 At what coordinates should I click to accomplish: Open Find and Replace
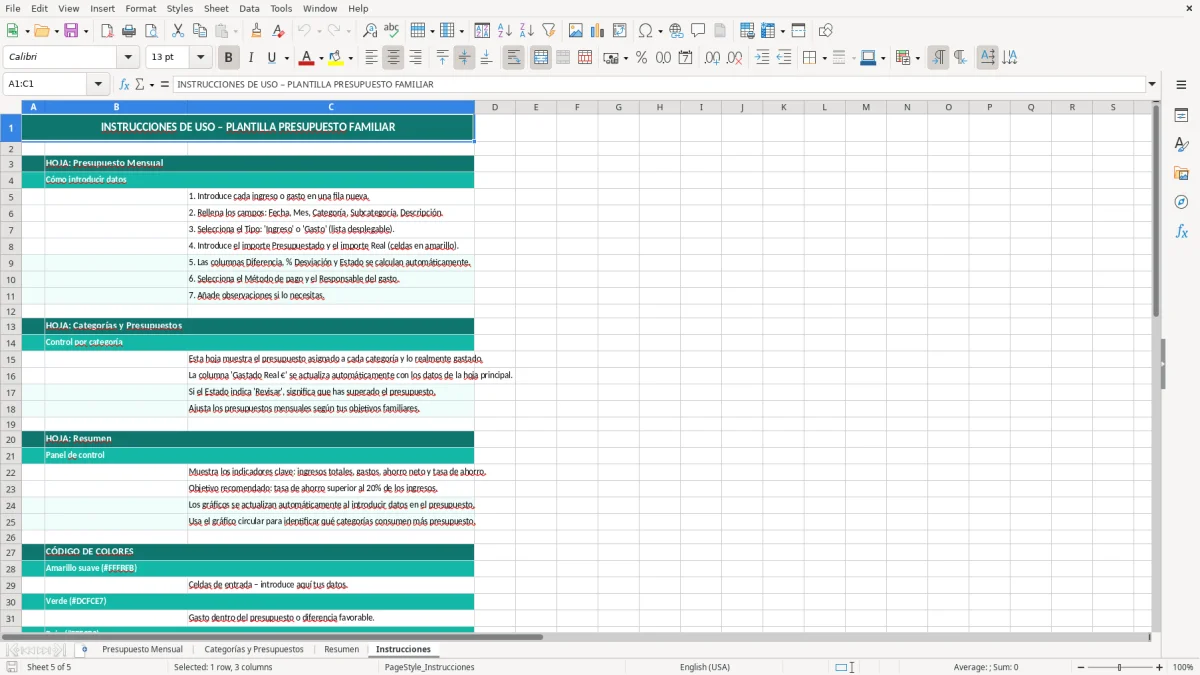tap(370, 31)
